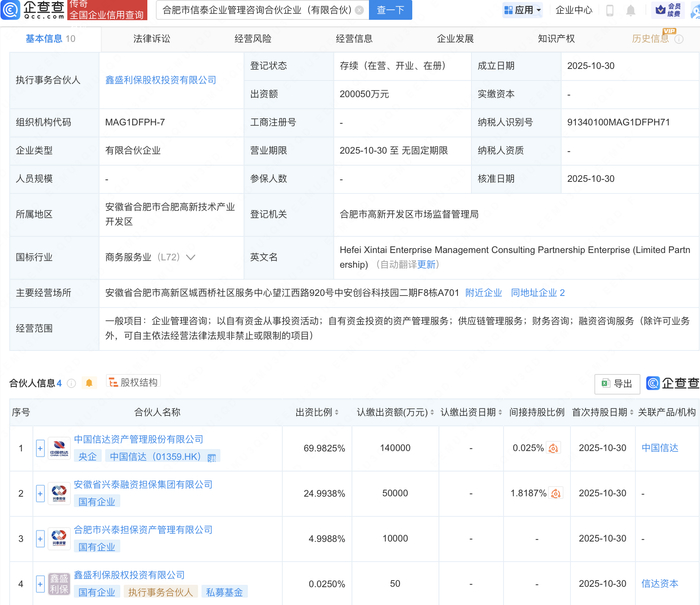Open the indirect shareholding chart icon for 0.025%

click(x=553, y=448)
